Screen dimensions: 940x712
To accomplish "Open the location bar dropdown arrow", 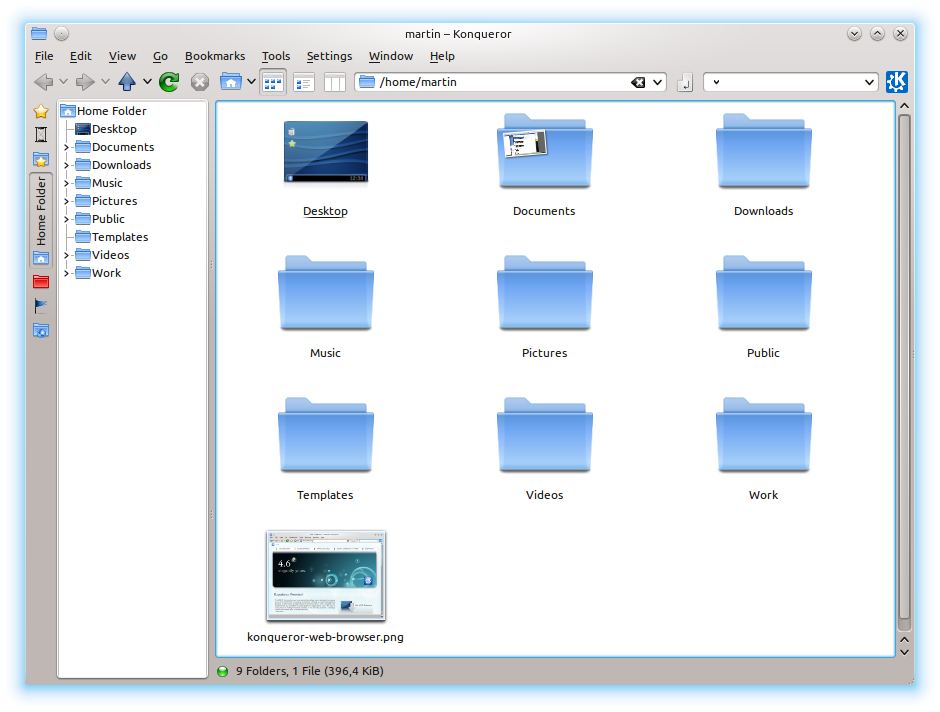I will point(656,82).
